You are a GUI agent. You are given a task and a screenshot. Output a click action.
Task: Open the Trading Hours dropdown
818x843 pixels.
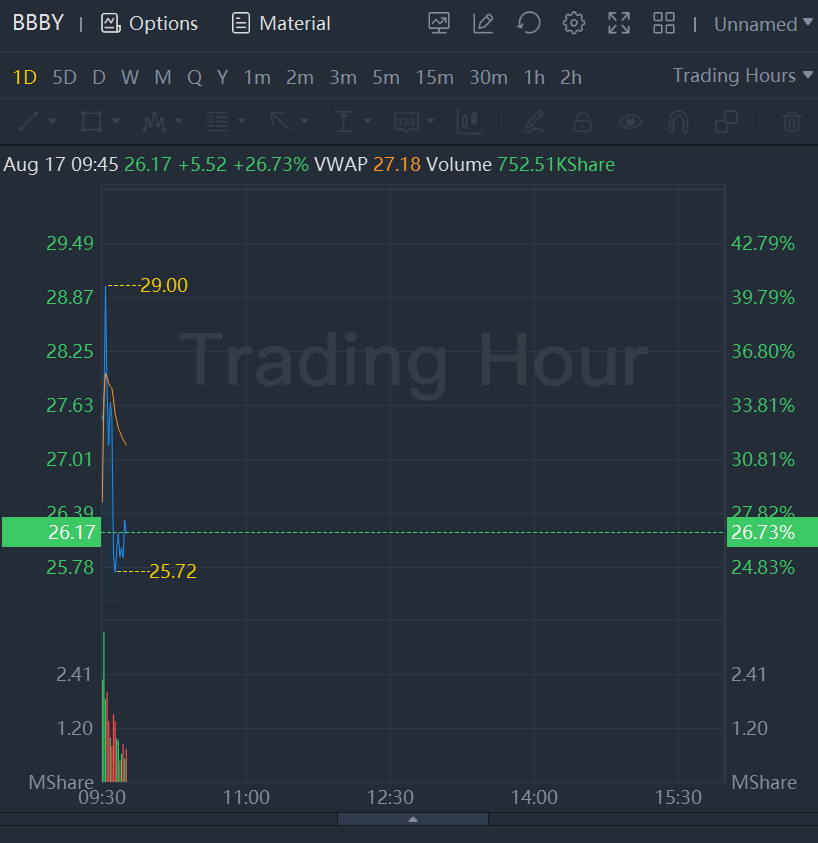coord(742,76)
